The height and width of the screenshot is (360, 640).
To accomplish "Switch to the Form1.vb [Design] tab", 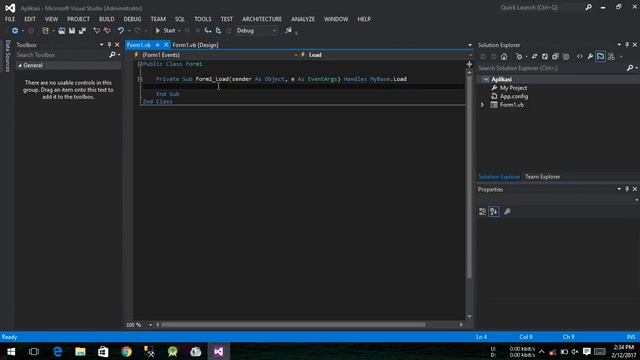I will coord(196,45).
